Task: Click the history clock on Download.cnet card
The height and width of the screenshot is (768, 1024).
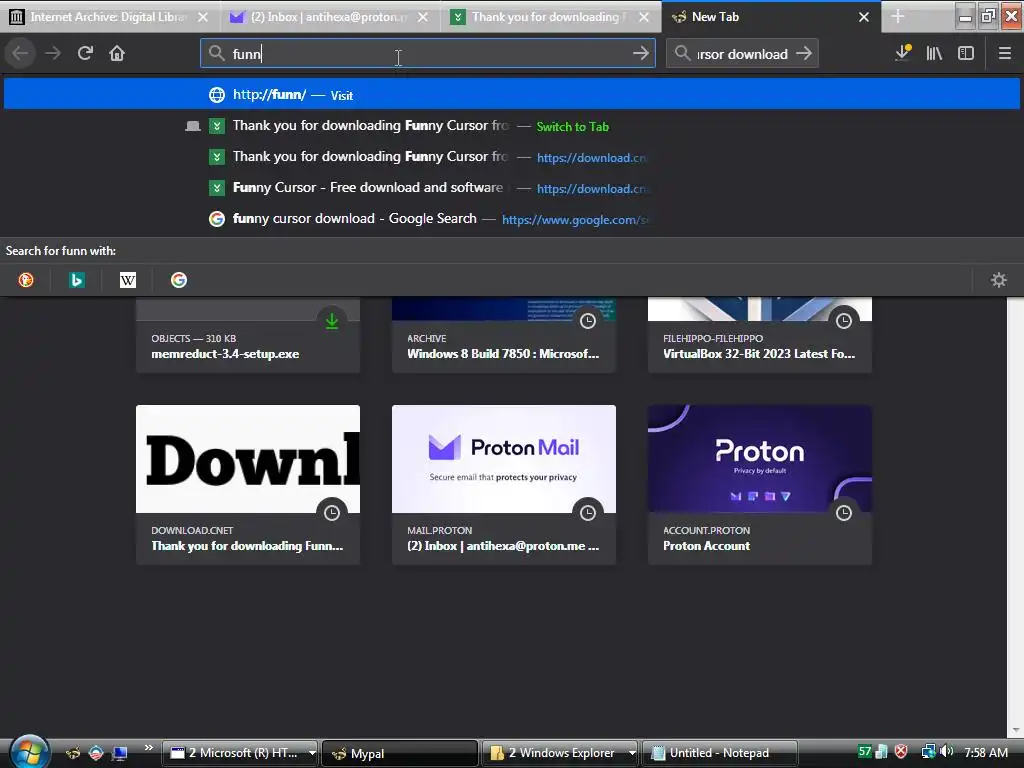Action: click(332, 513)
